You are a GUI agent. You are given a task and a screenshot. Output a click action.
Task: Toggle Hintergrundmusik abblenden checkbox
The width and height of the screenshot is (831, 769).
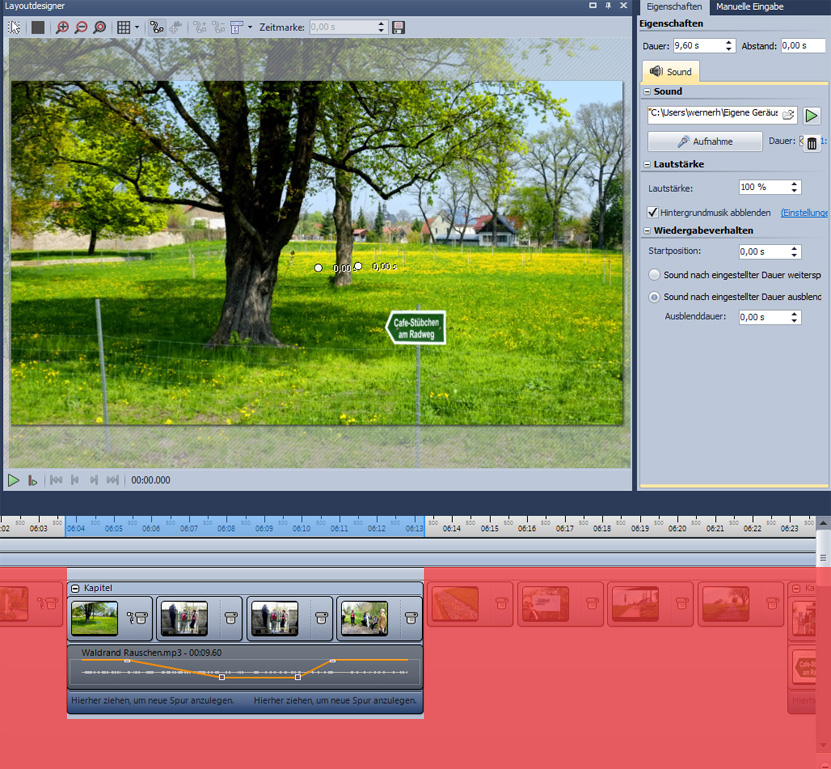point(653,212)
